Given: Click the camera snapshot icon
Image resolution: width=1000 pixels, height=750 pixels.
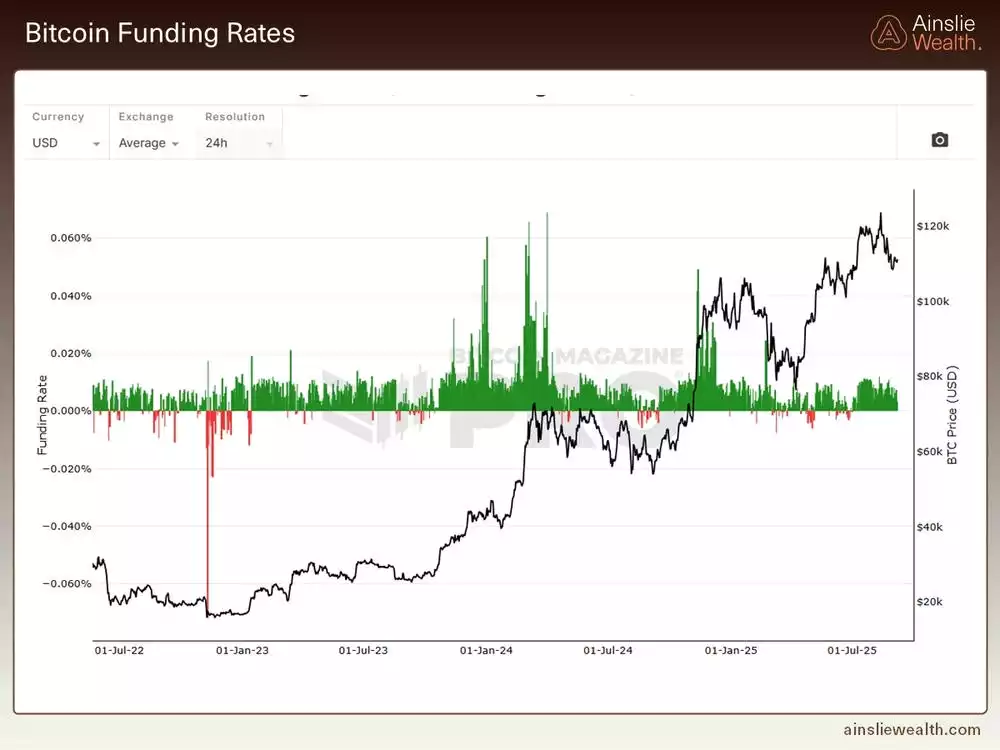Looking at the screenshot, I should [x=939, y=140].
